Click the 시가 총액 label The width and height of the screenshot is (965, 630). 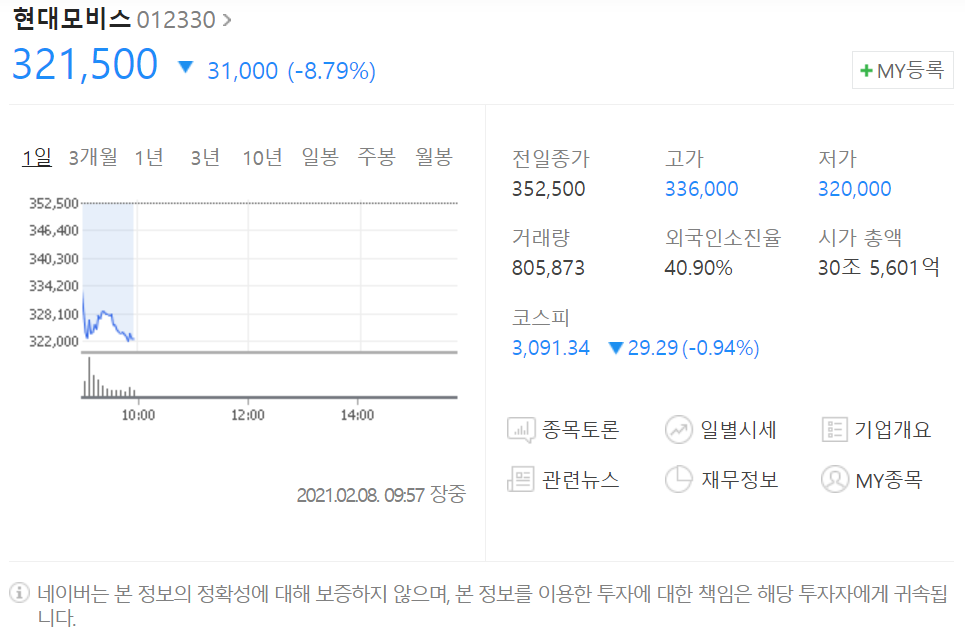coord(860,237)
